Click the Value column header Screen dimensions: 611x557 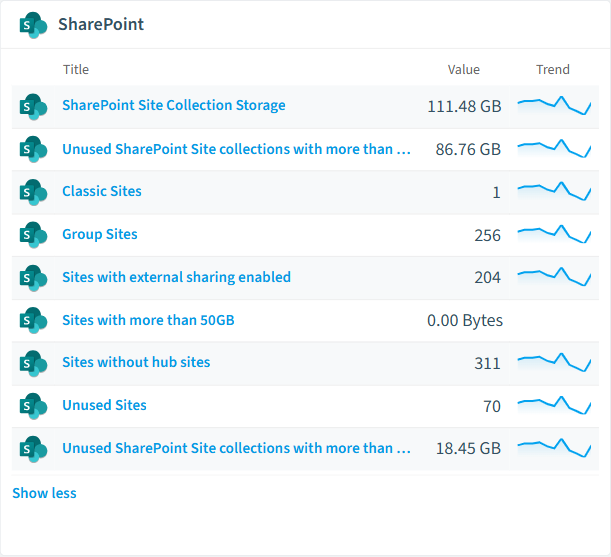[x=464, y=69]
